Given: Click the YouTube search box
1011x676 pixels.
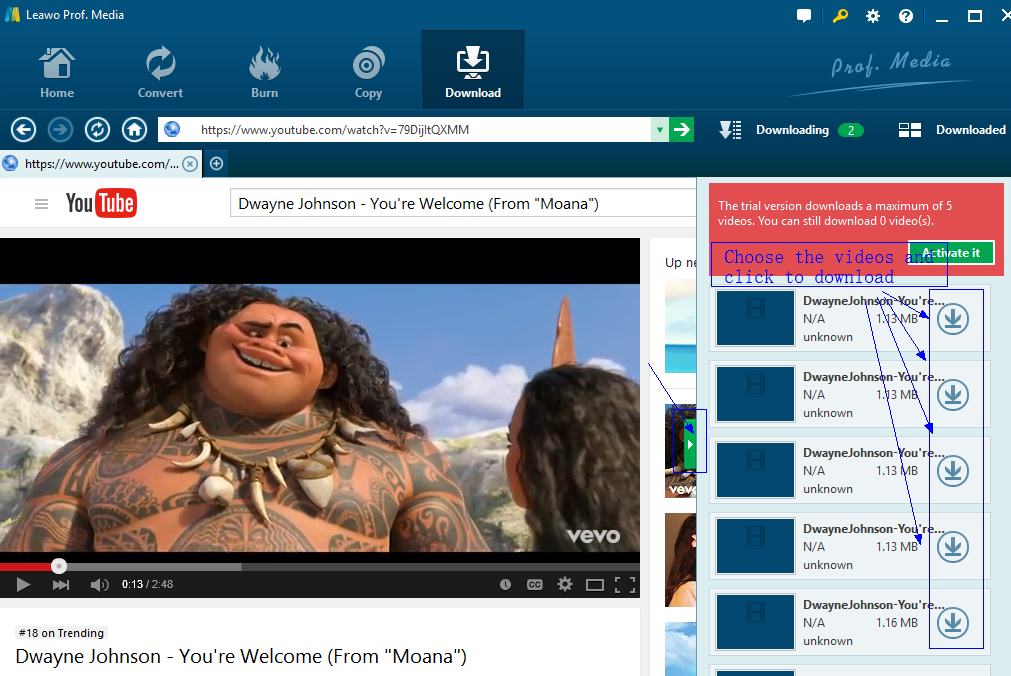Looking at the screenshot, I should coord(463,204).
